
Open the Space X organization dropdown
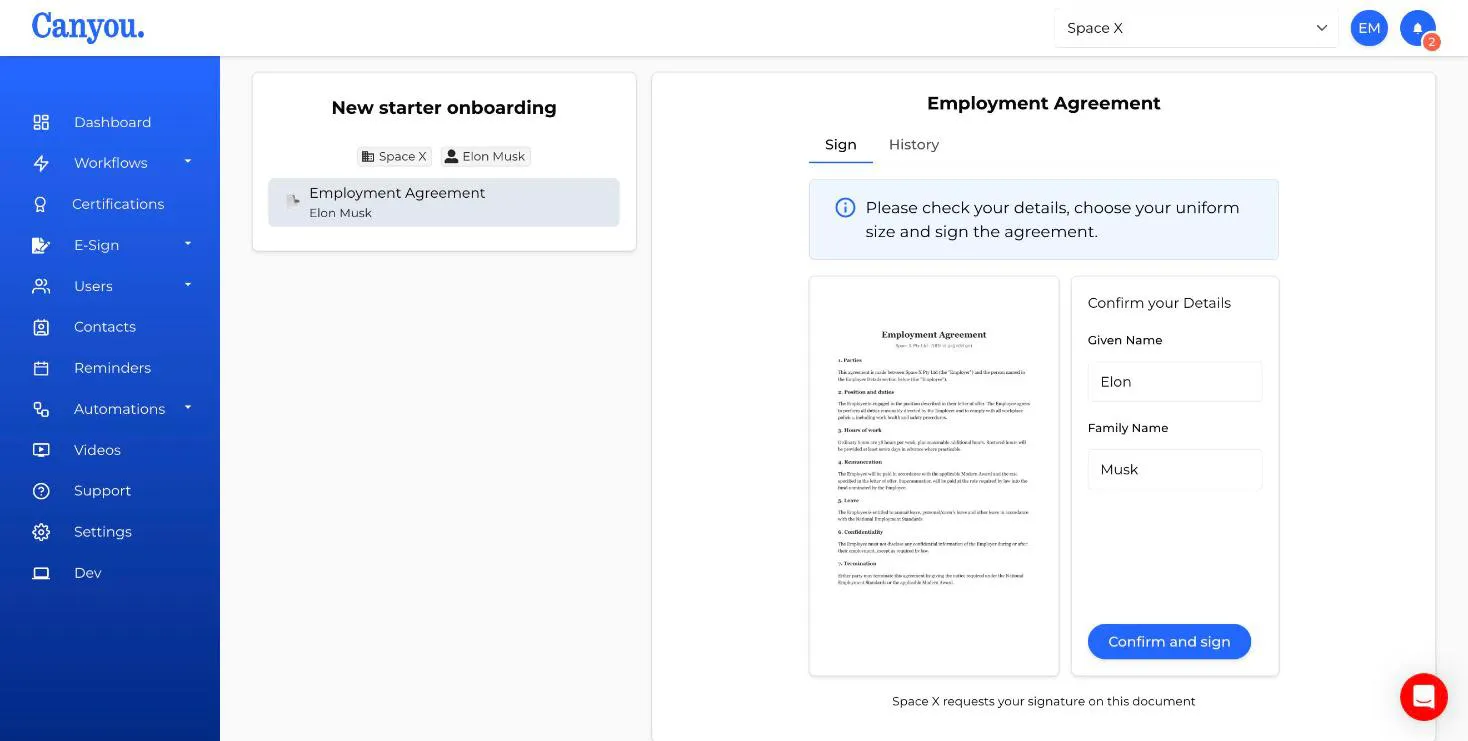[1196, 28]
